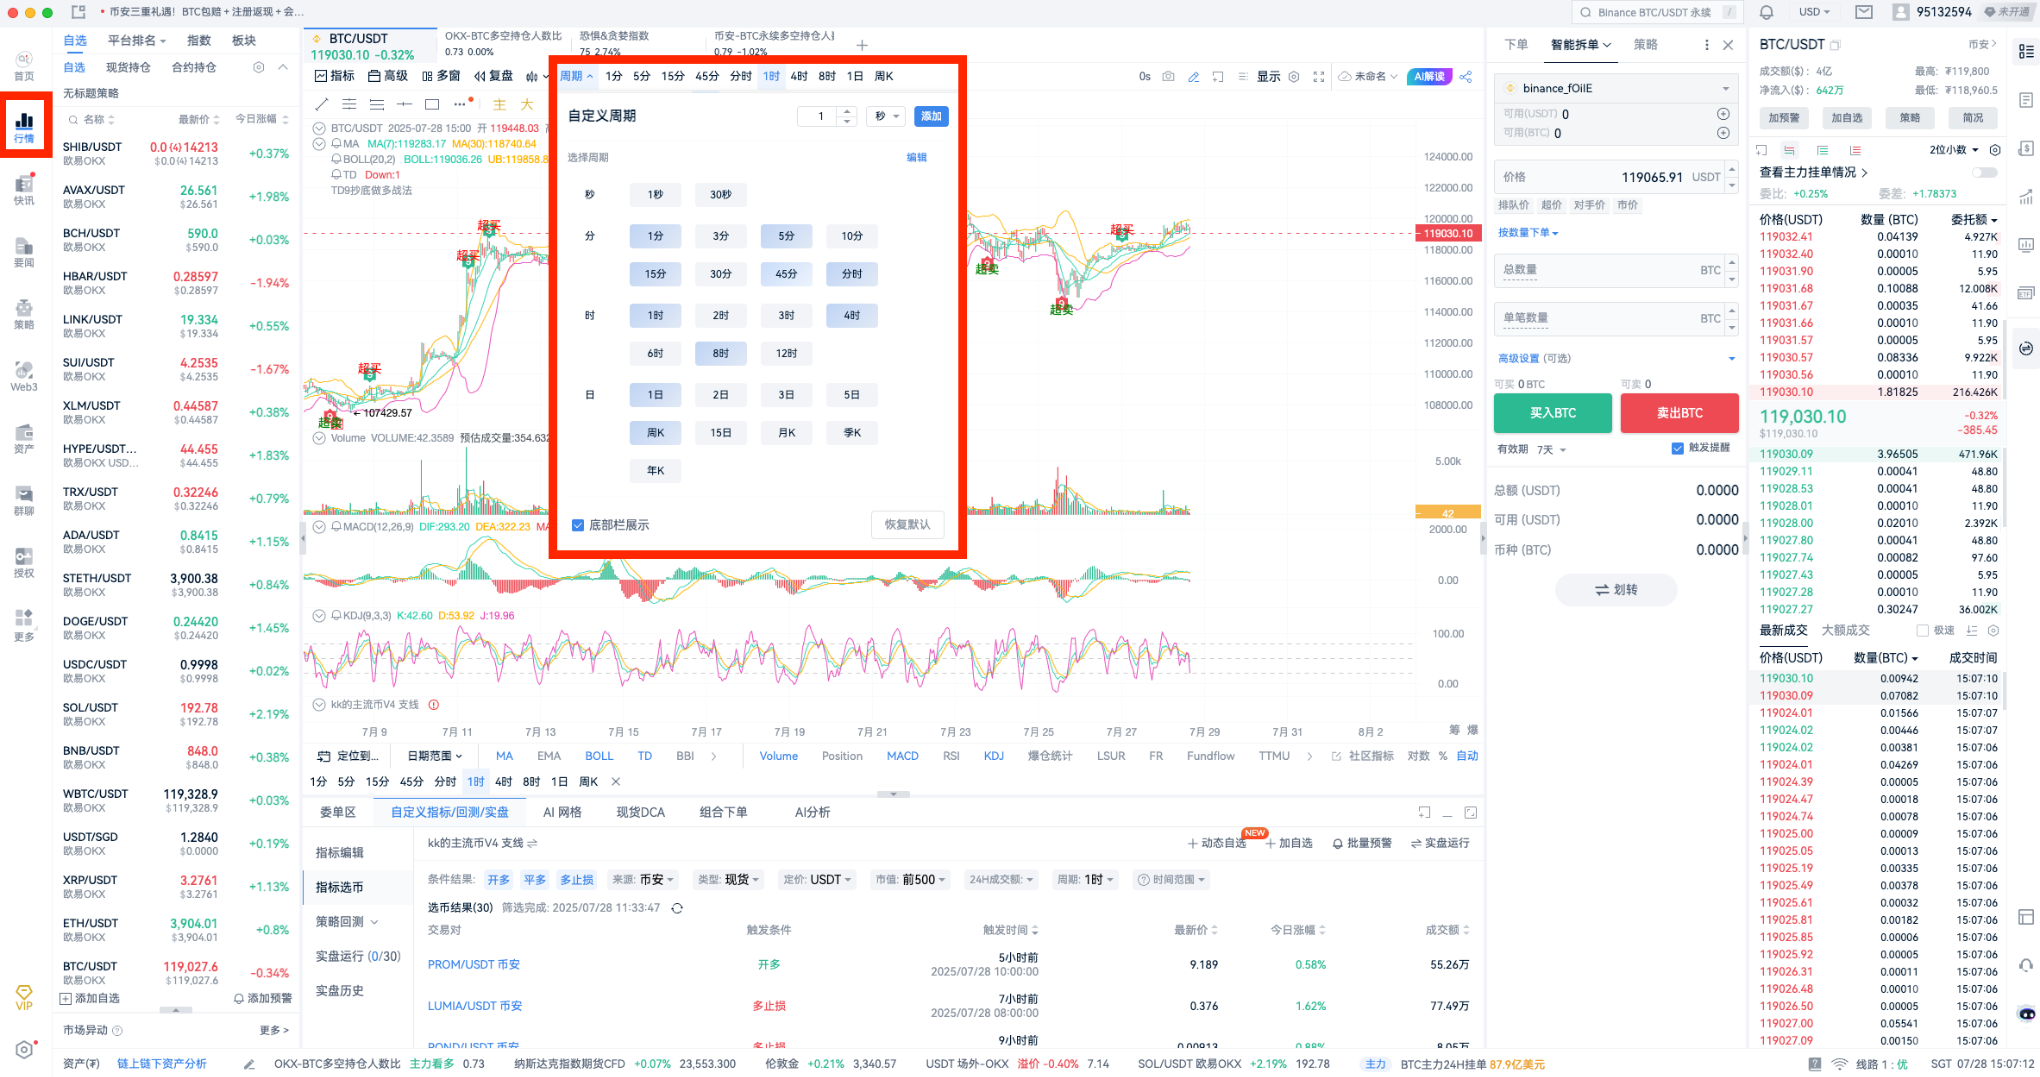This screenshot has width=2040, height=1077.
Task: Click 买入BTC buy button
Action: pyautogui.click(x=1553, y=413)
